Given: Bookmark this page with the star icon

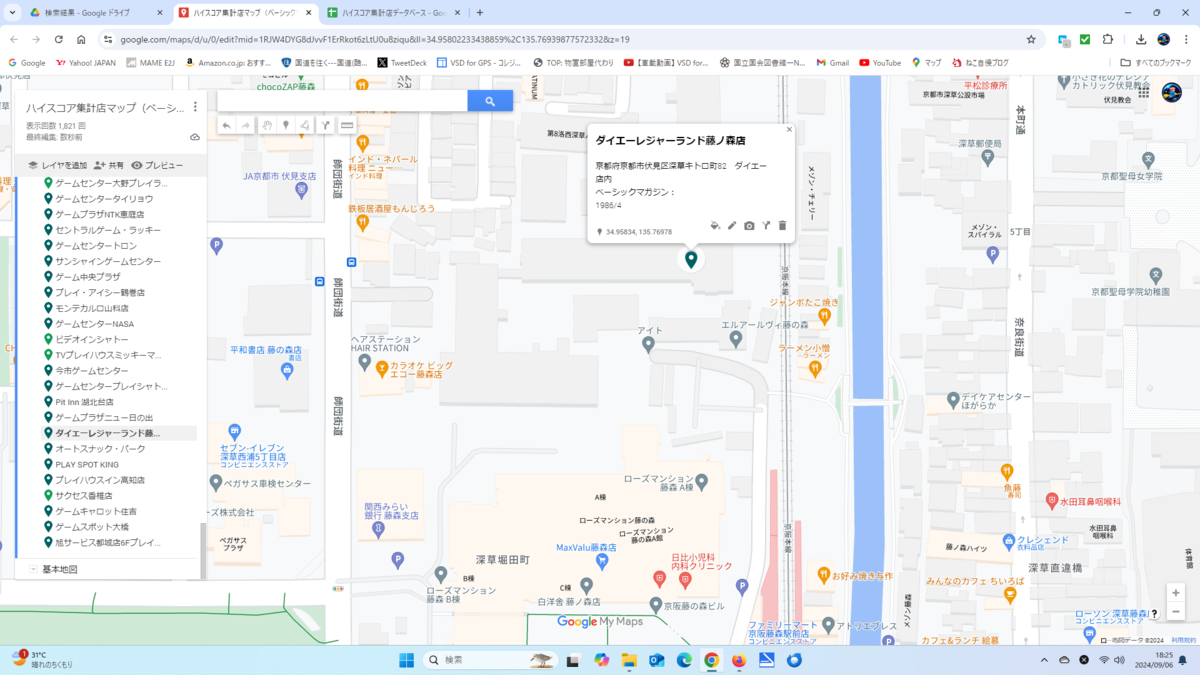Looking at the screenshot, I should click(1031, 39).
